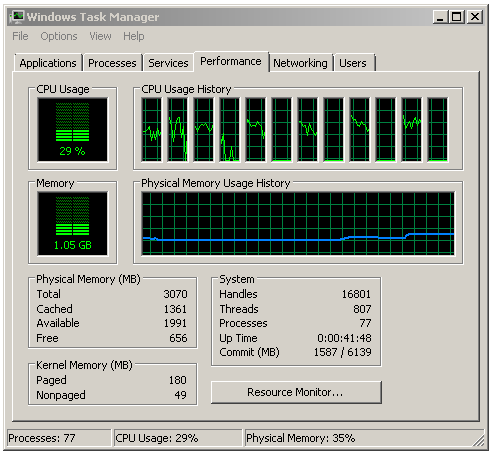Click the CPU Usage meter showing 29 %

(x=73, y=130)
